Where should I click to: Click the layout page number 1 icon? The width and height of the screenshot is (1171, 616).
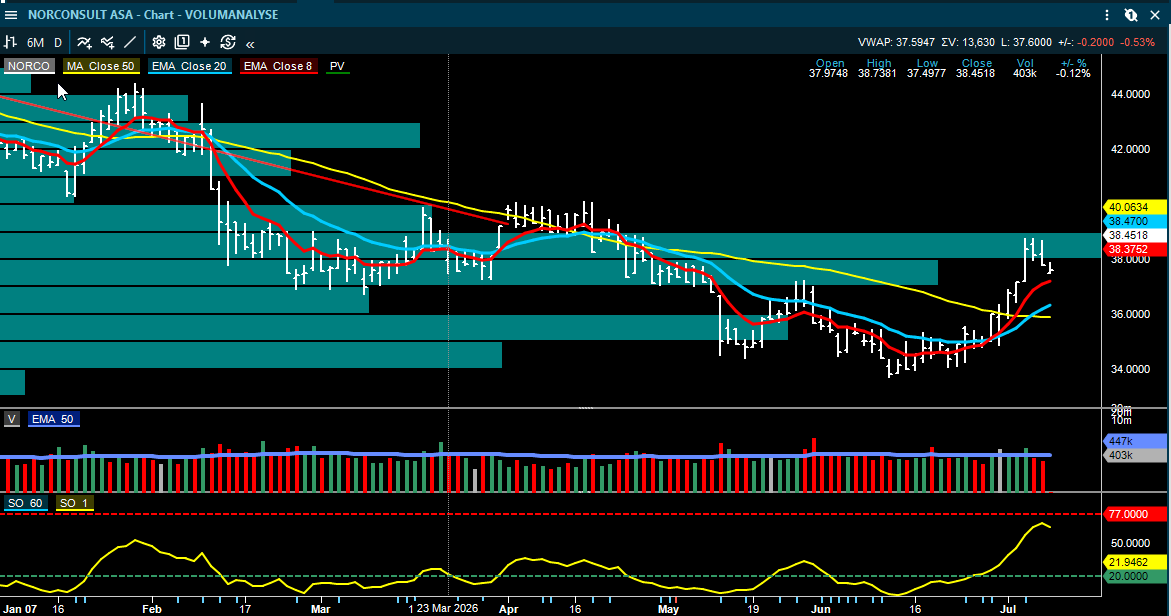182,43
